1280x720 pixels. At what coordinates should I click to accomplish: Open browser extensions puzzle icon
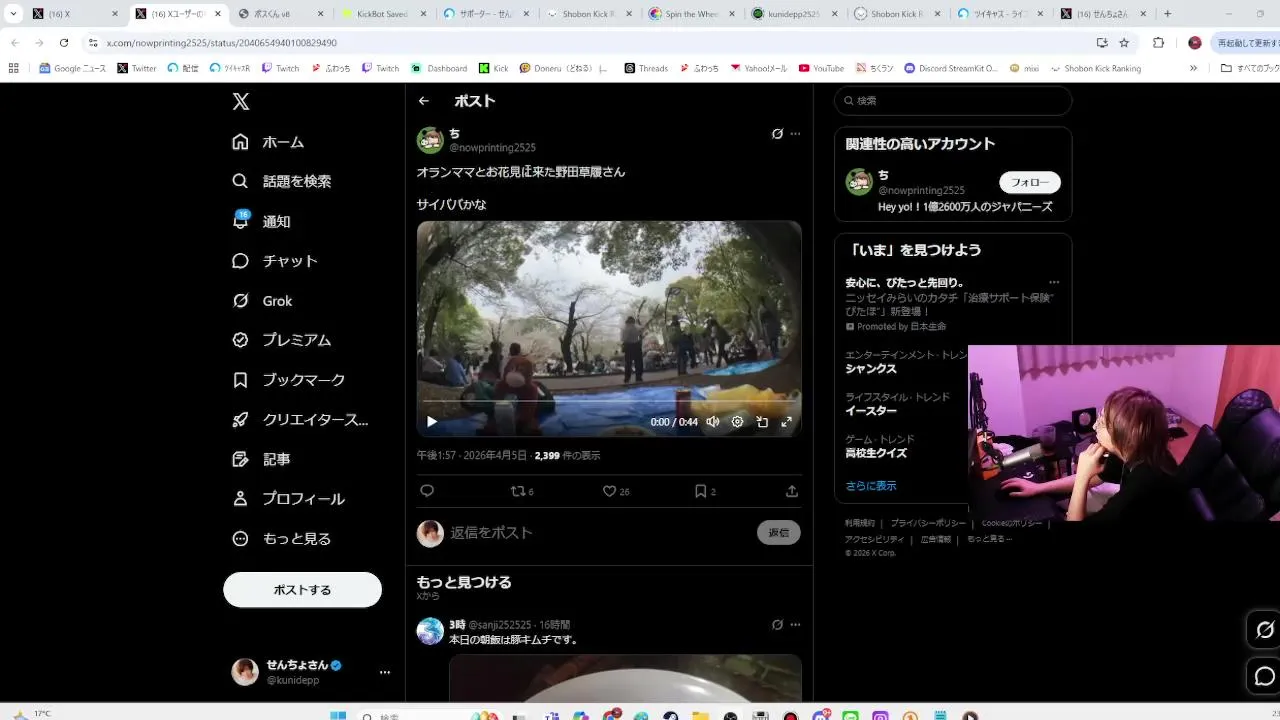coord(1159,43)
